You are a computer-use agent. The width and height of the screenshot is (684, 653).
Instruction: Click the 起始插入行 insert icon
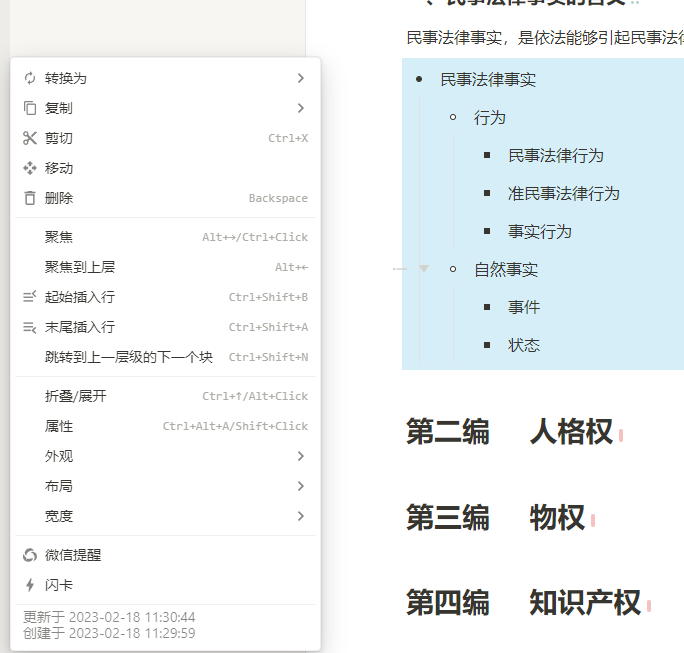tap(30, 297)
